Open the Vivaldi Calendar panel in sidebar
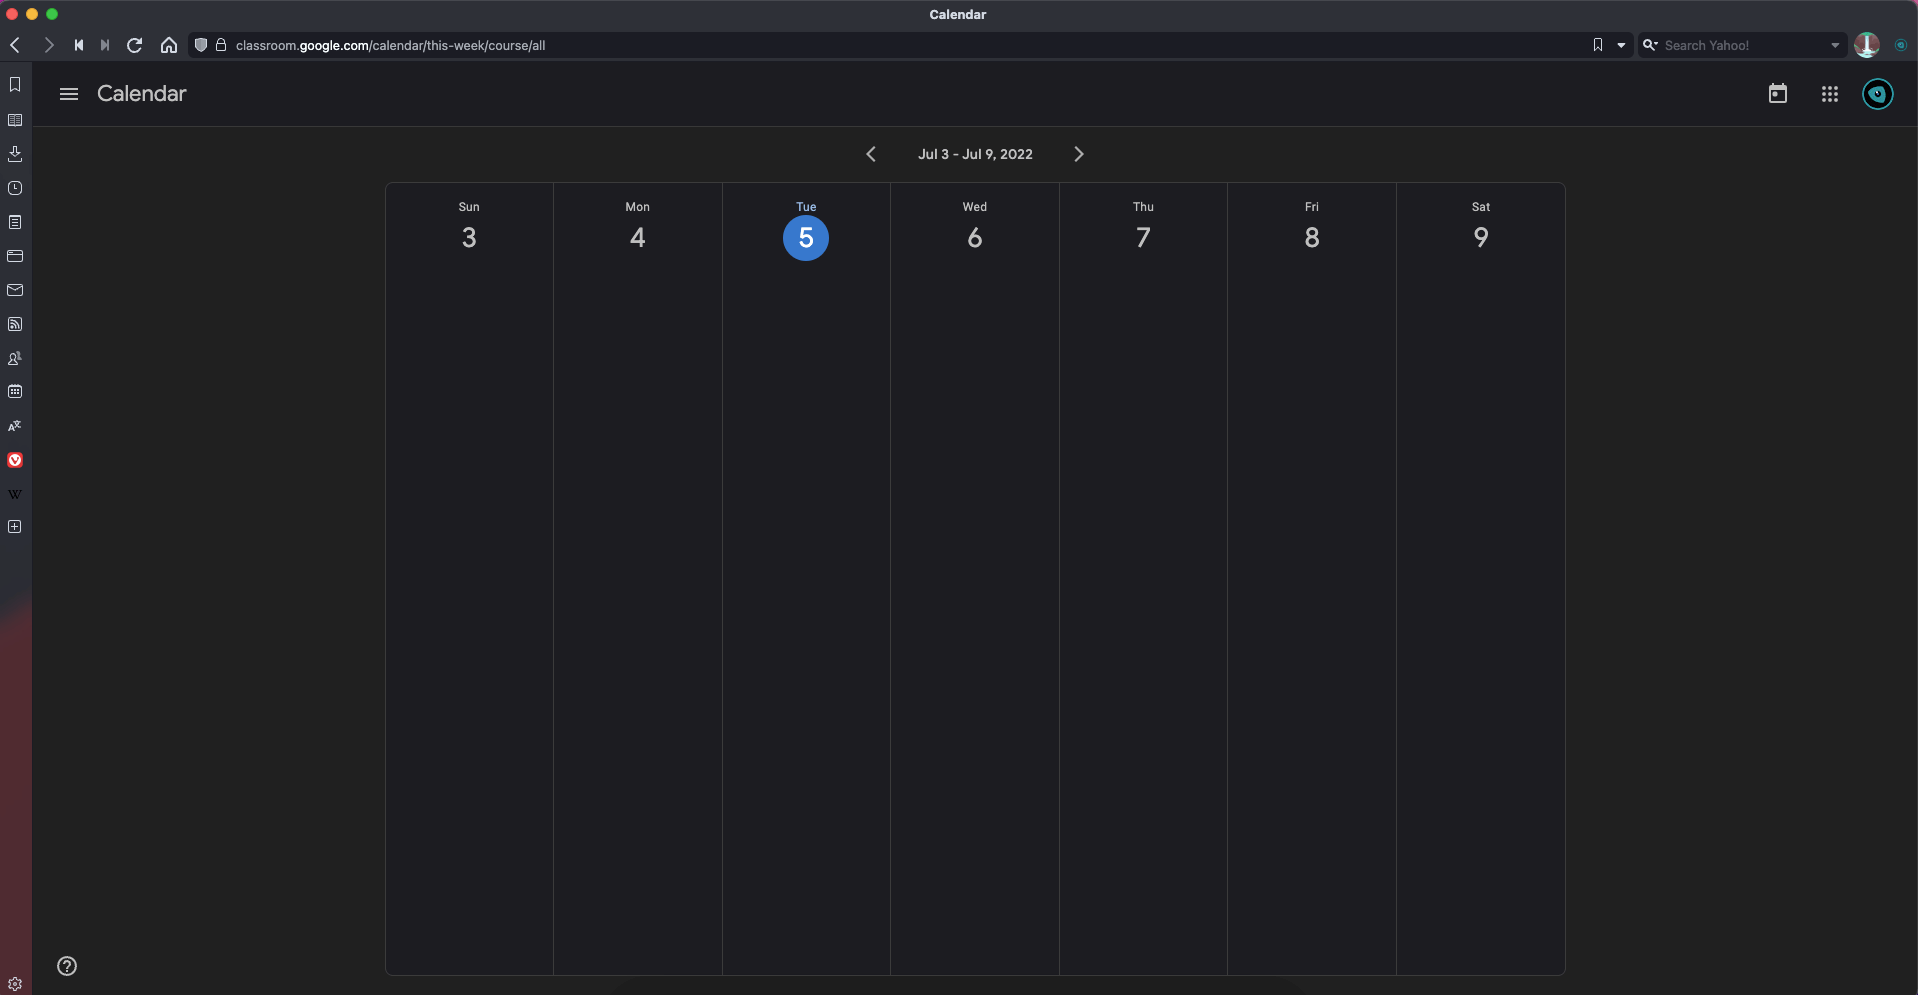Screen dimensions: 1918x995 (15, 392)
